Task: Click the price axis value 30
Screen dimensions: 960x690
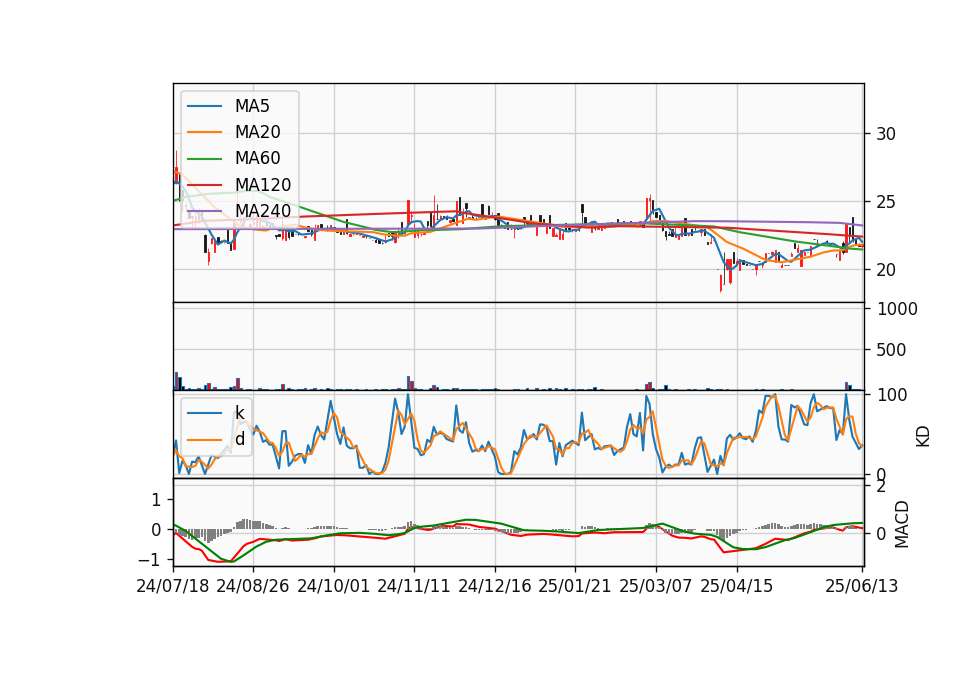Action: point(885,134)
